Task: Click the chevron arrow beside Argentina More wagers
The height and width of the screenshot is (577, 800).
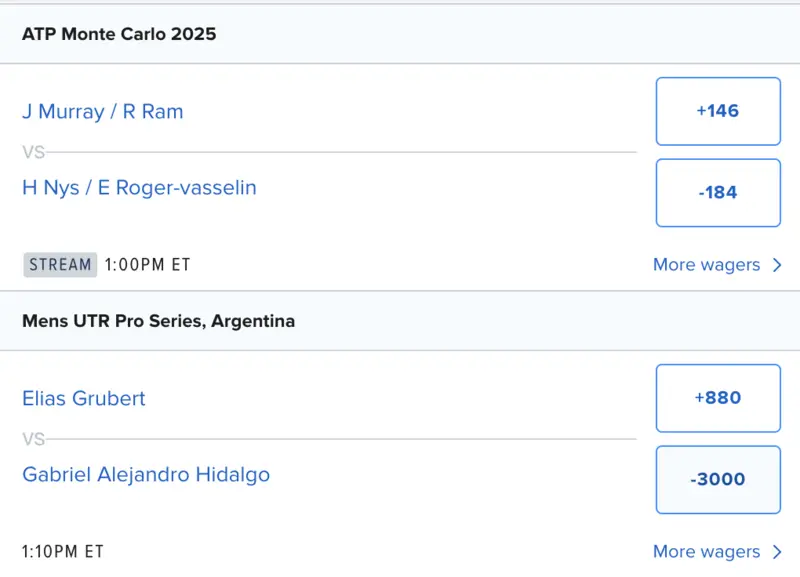Action: tap(778, 551)
